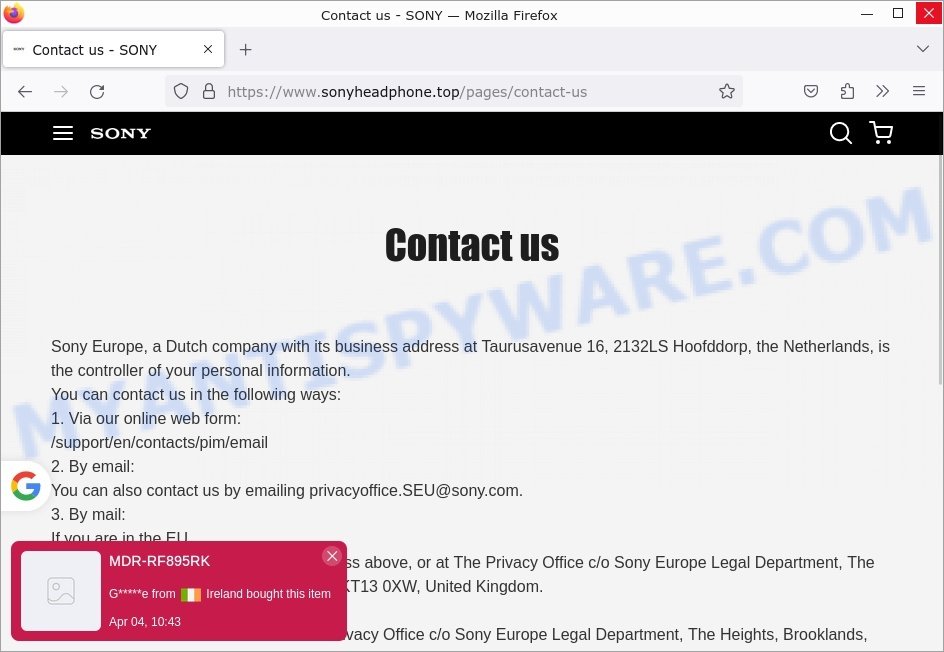Dismiss the MDR-RF895RK purchase popup
The height and width of the screenshot is (652, 944).
click(332, 556)
